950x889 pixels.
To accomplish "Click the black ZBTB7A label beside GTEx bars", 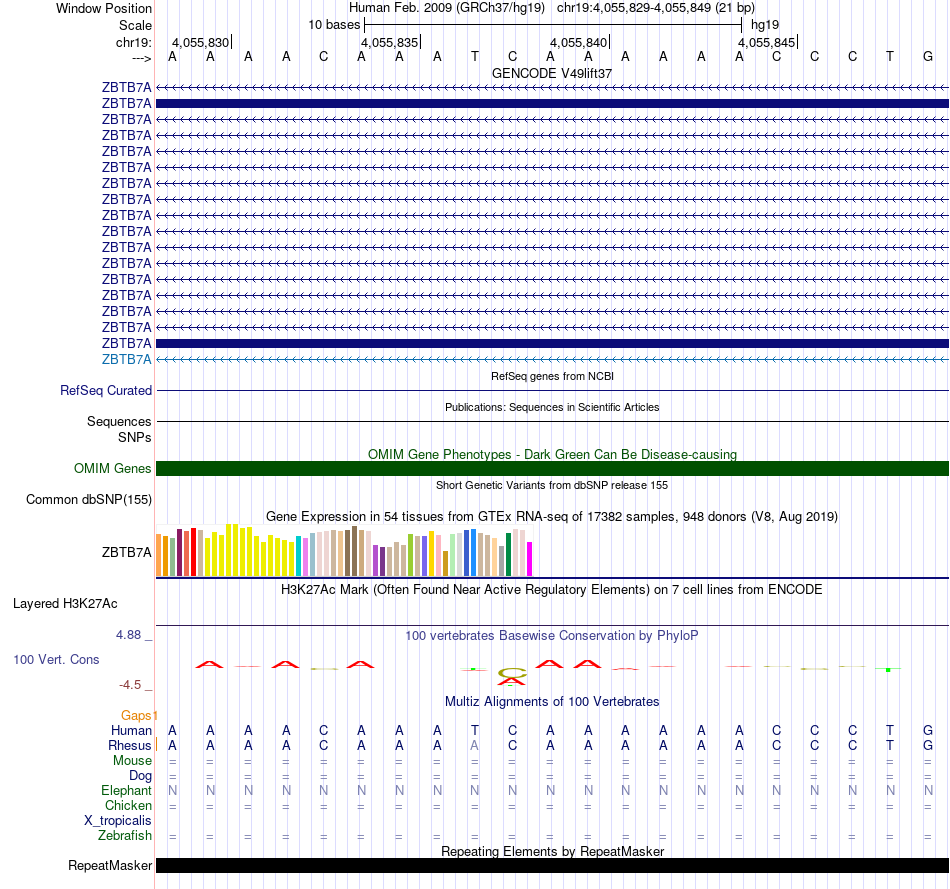I will [127, 552].
